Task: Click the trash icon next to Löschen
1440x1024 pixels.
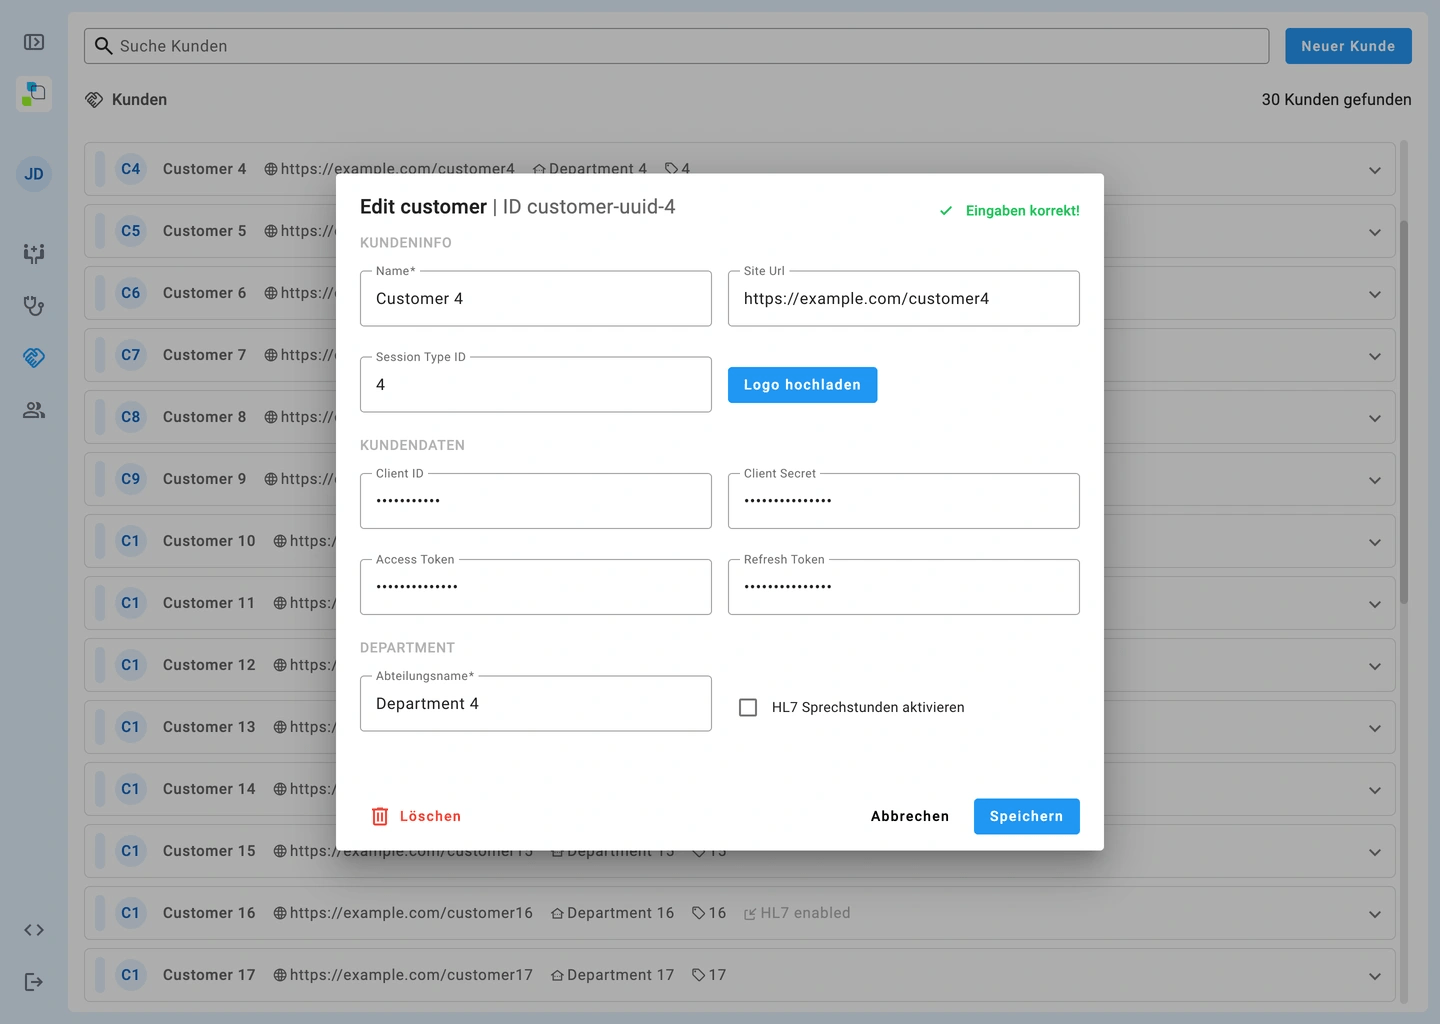Action: pyautogui.click(x=380, y=816)
